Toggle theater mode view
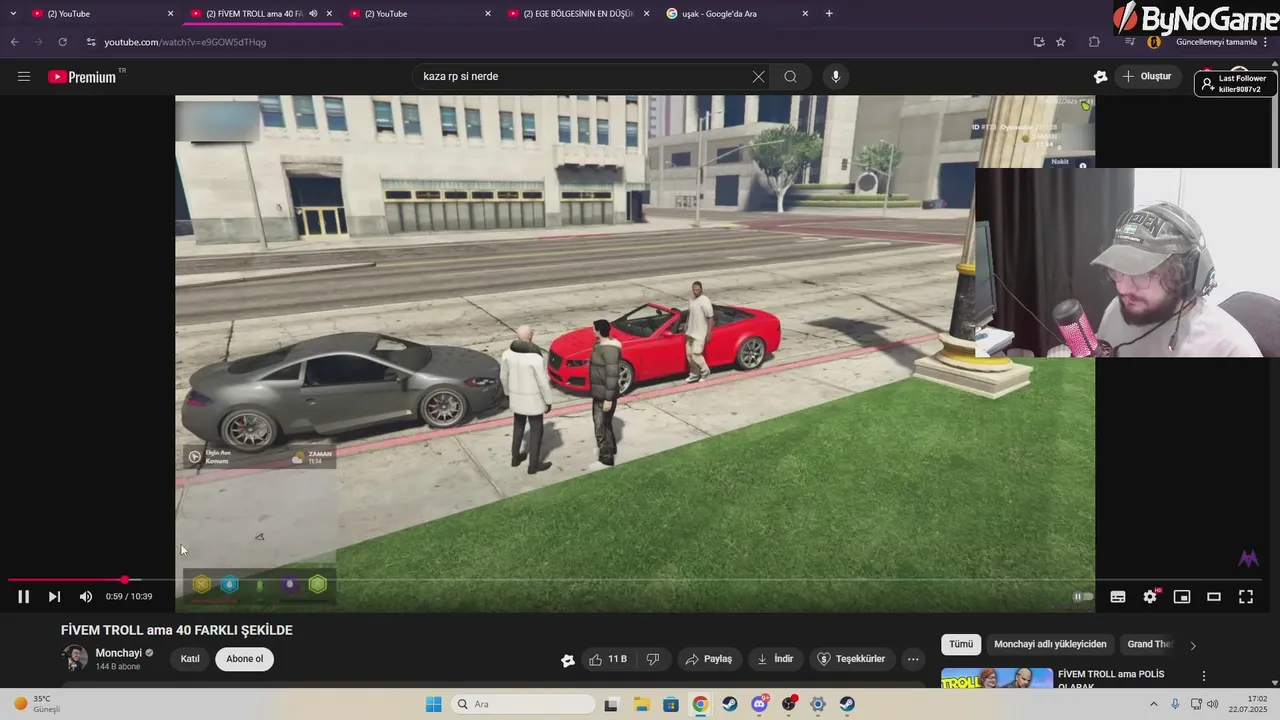This screenshot has height=720, width=1280. (x=1214, y=597)
